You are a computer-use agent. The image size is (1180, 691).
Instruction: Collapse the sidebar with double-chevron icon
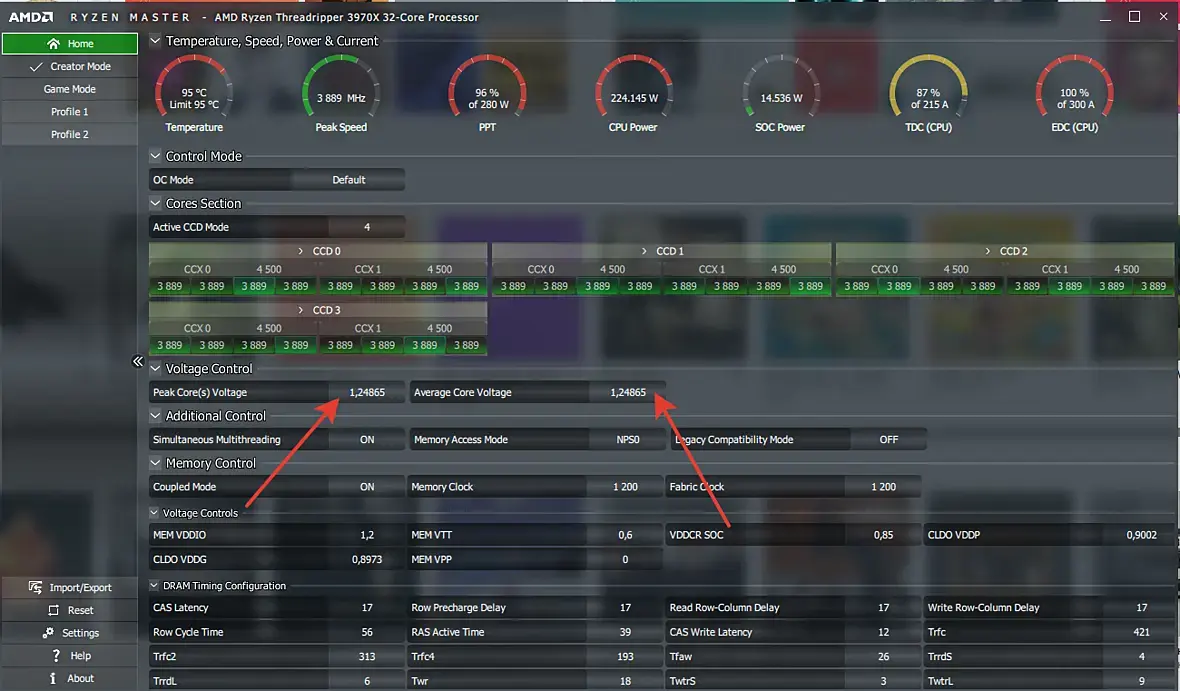138,361
